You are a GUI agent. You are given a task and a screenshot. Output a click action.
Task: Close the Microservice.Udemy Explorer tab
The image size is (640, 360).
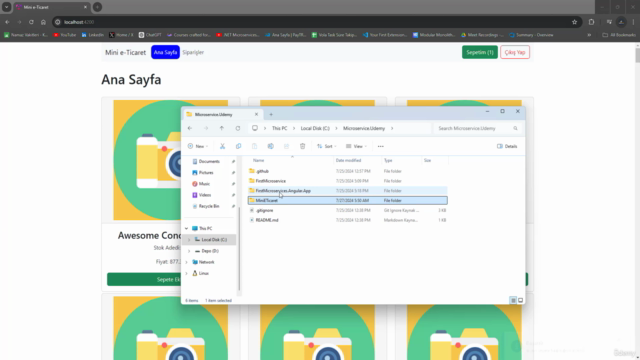[256, 114]
